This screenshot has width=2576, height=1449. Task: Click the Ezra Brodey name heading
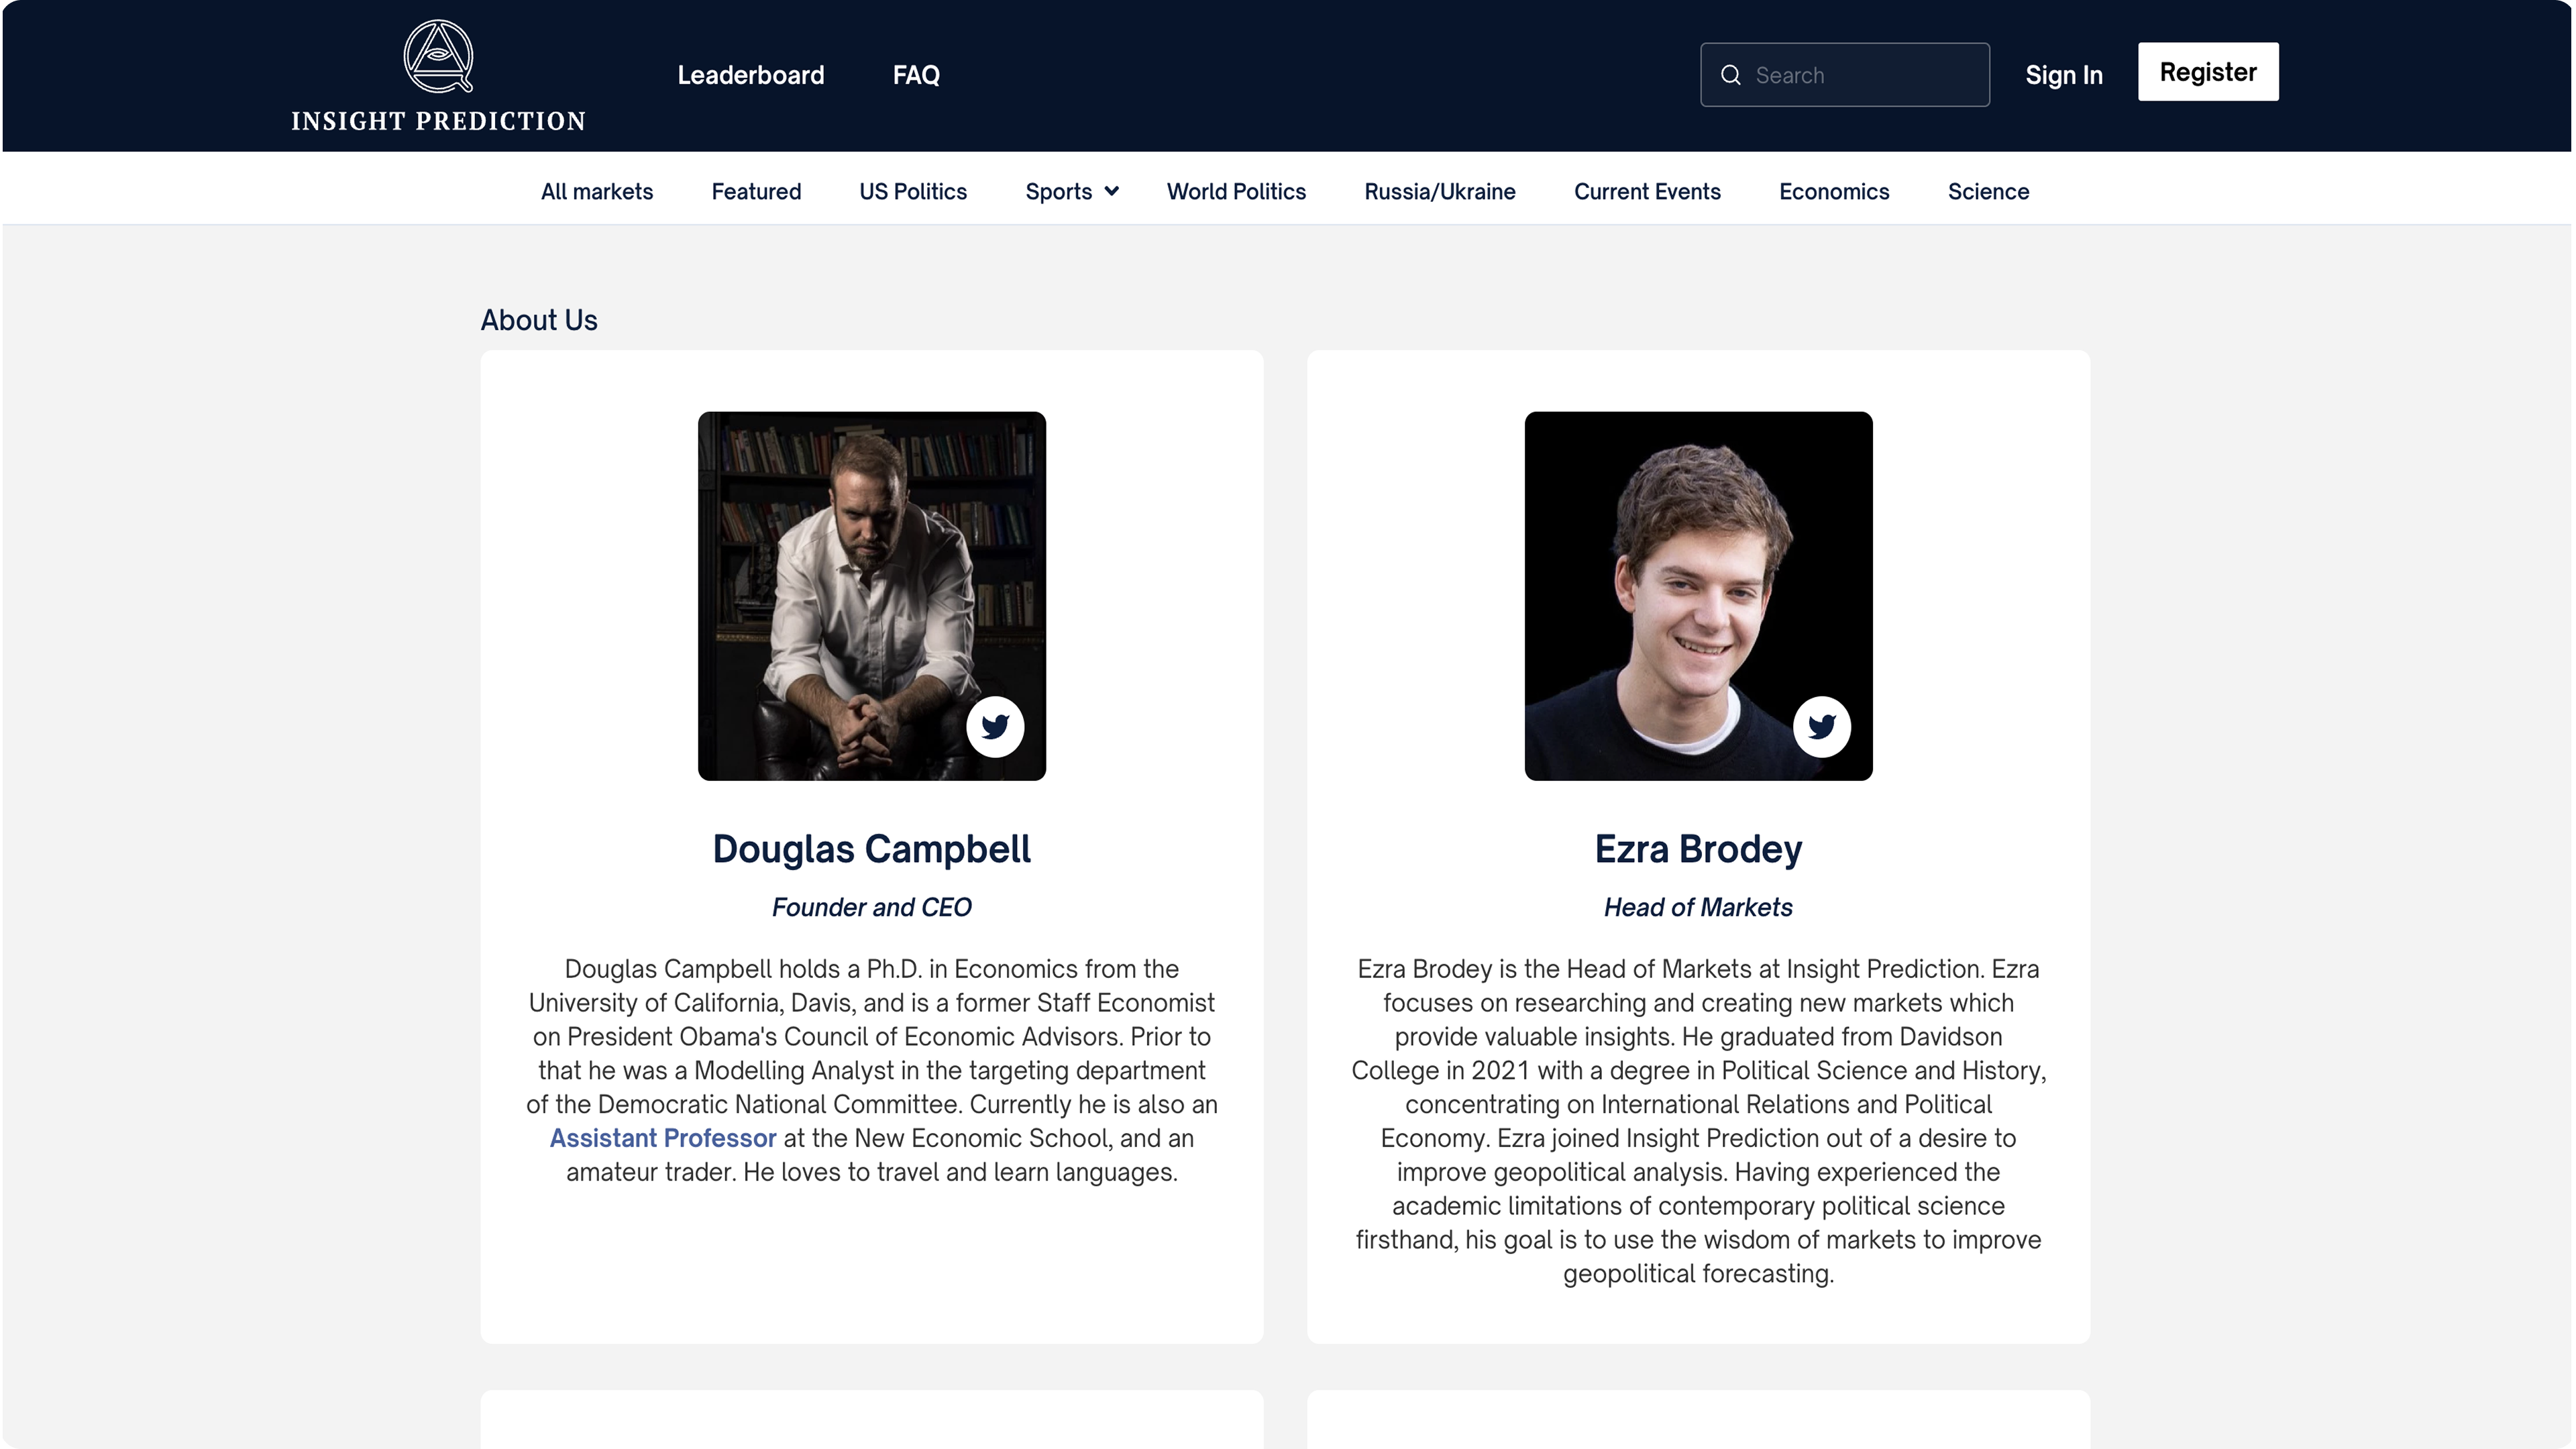pos(1698,849)
